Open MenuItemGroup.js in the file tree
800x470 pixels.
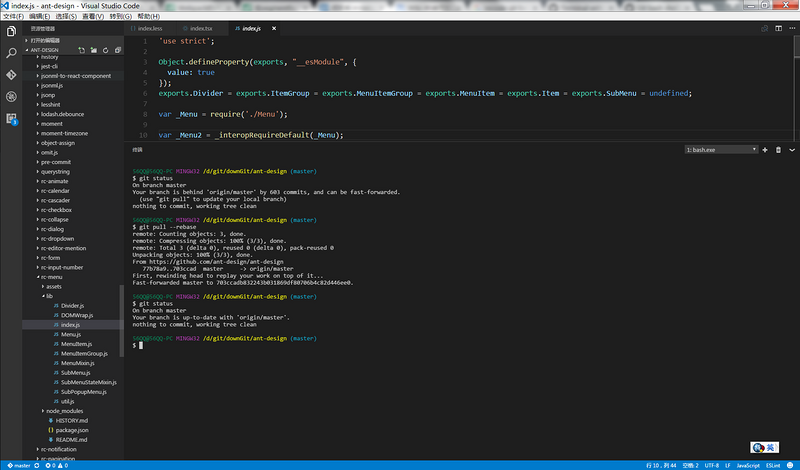84,354
